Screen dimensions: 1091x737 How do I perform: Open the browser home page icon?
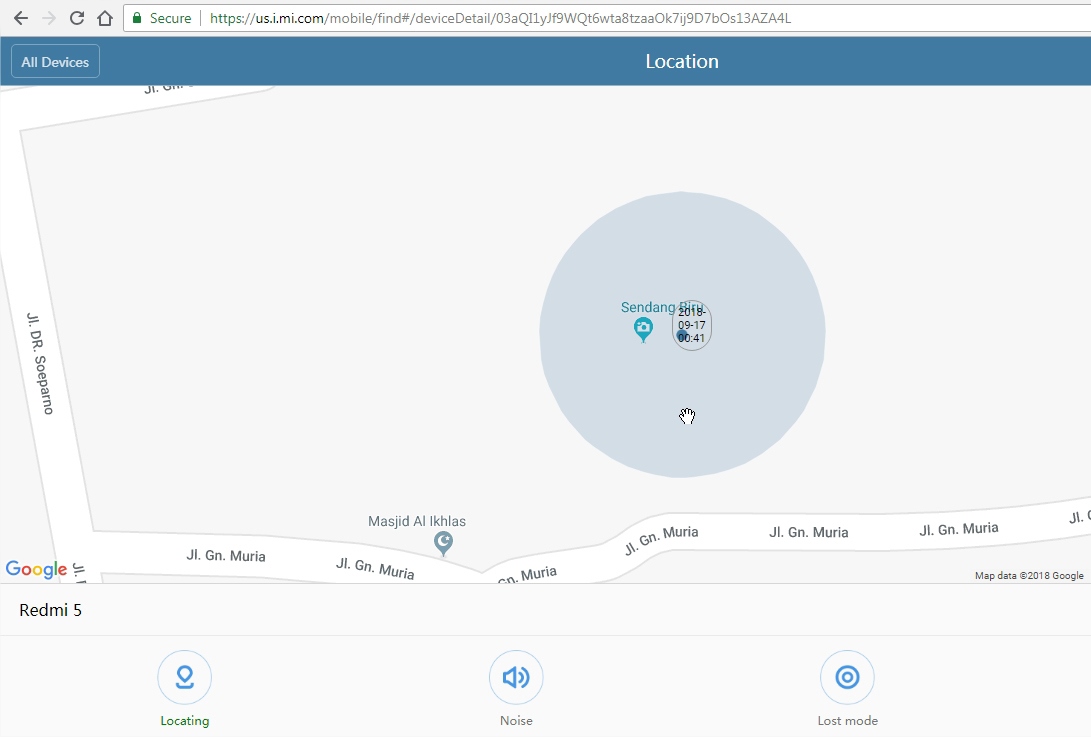104,18
